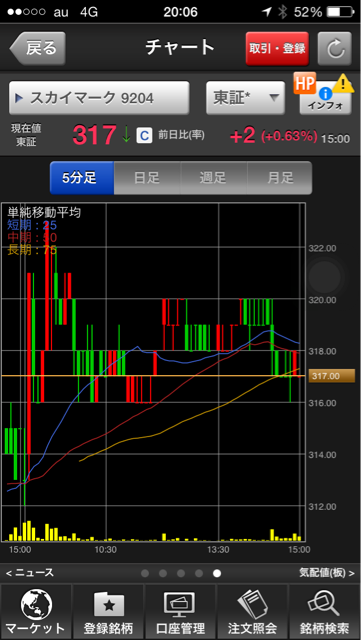Expand the 東証* exchange dropdown
This screenshot has height=640, width=361.
[x=245, y=98]
